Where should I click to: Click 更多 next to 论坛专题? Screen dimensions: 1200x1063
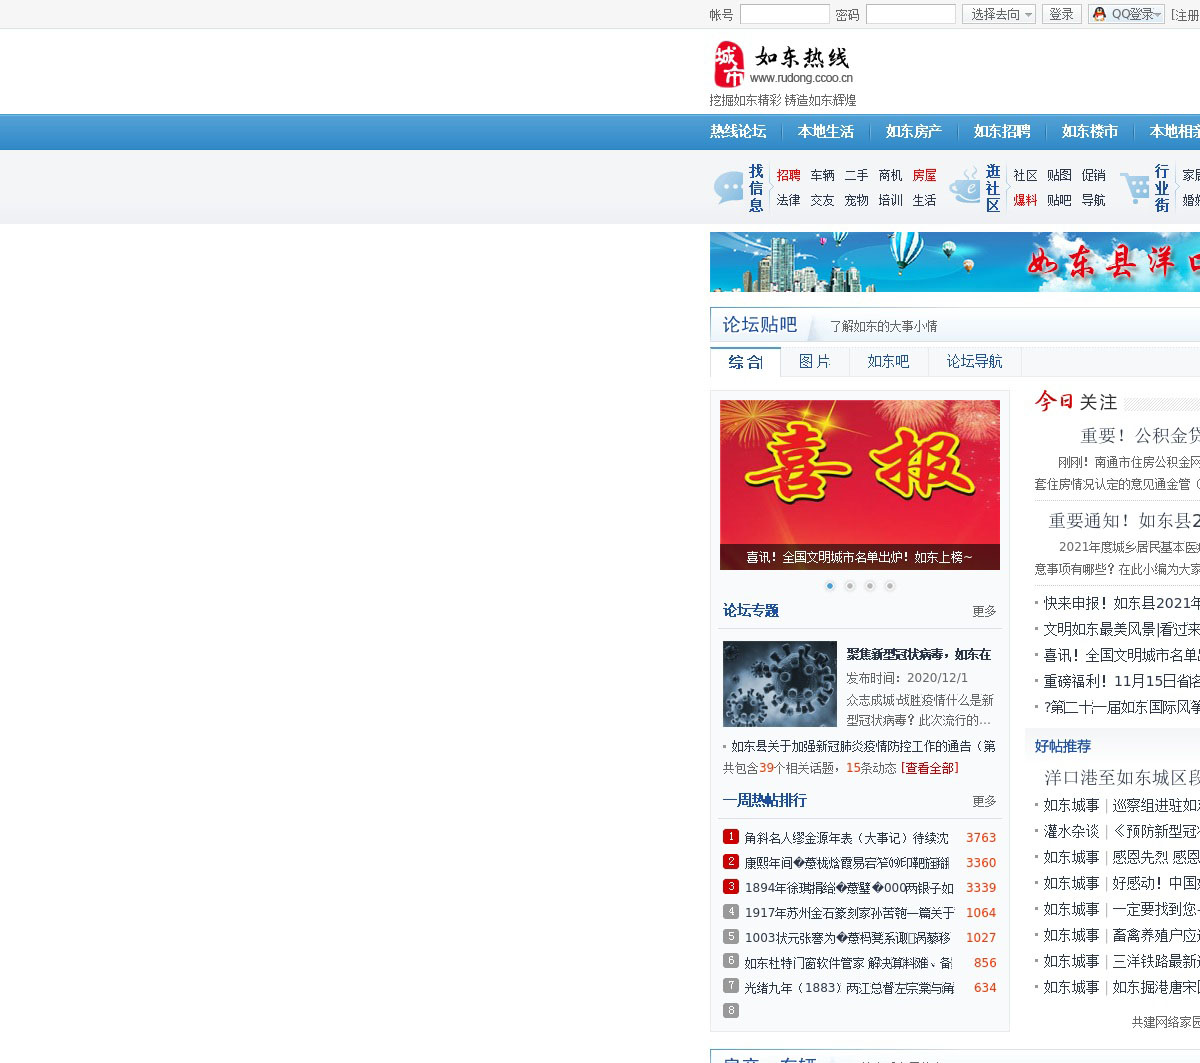point(984,611)
